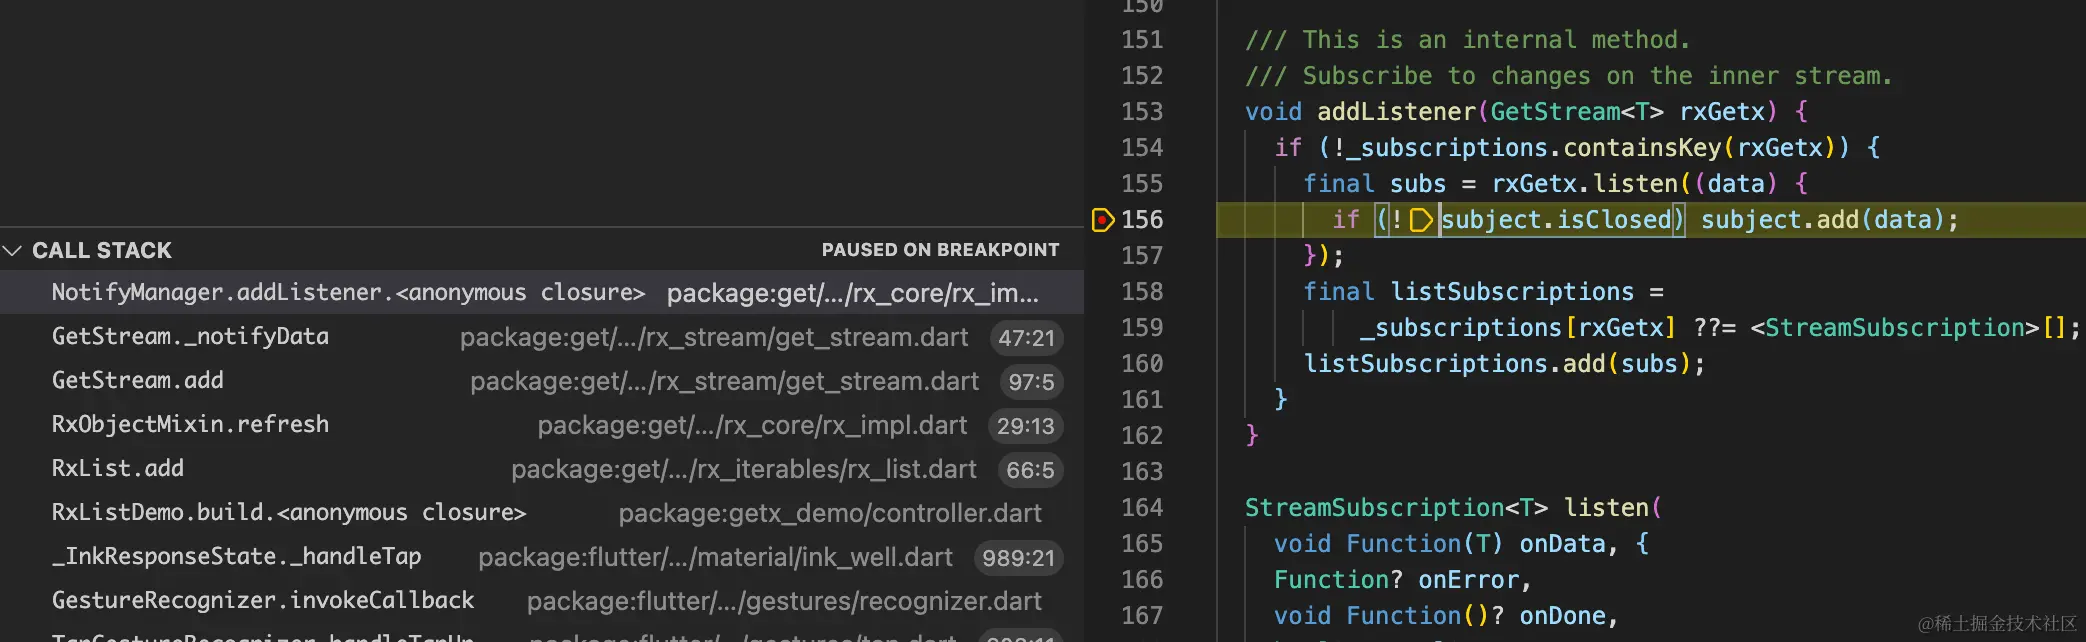Click listSubscriptions declaration on line 158
The width and height of the screenshot is (2086, 642).
[1512, 292]
